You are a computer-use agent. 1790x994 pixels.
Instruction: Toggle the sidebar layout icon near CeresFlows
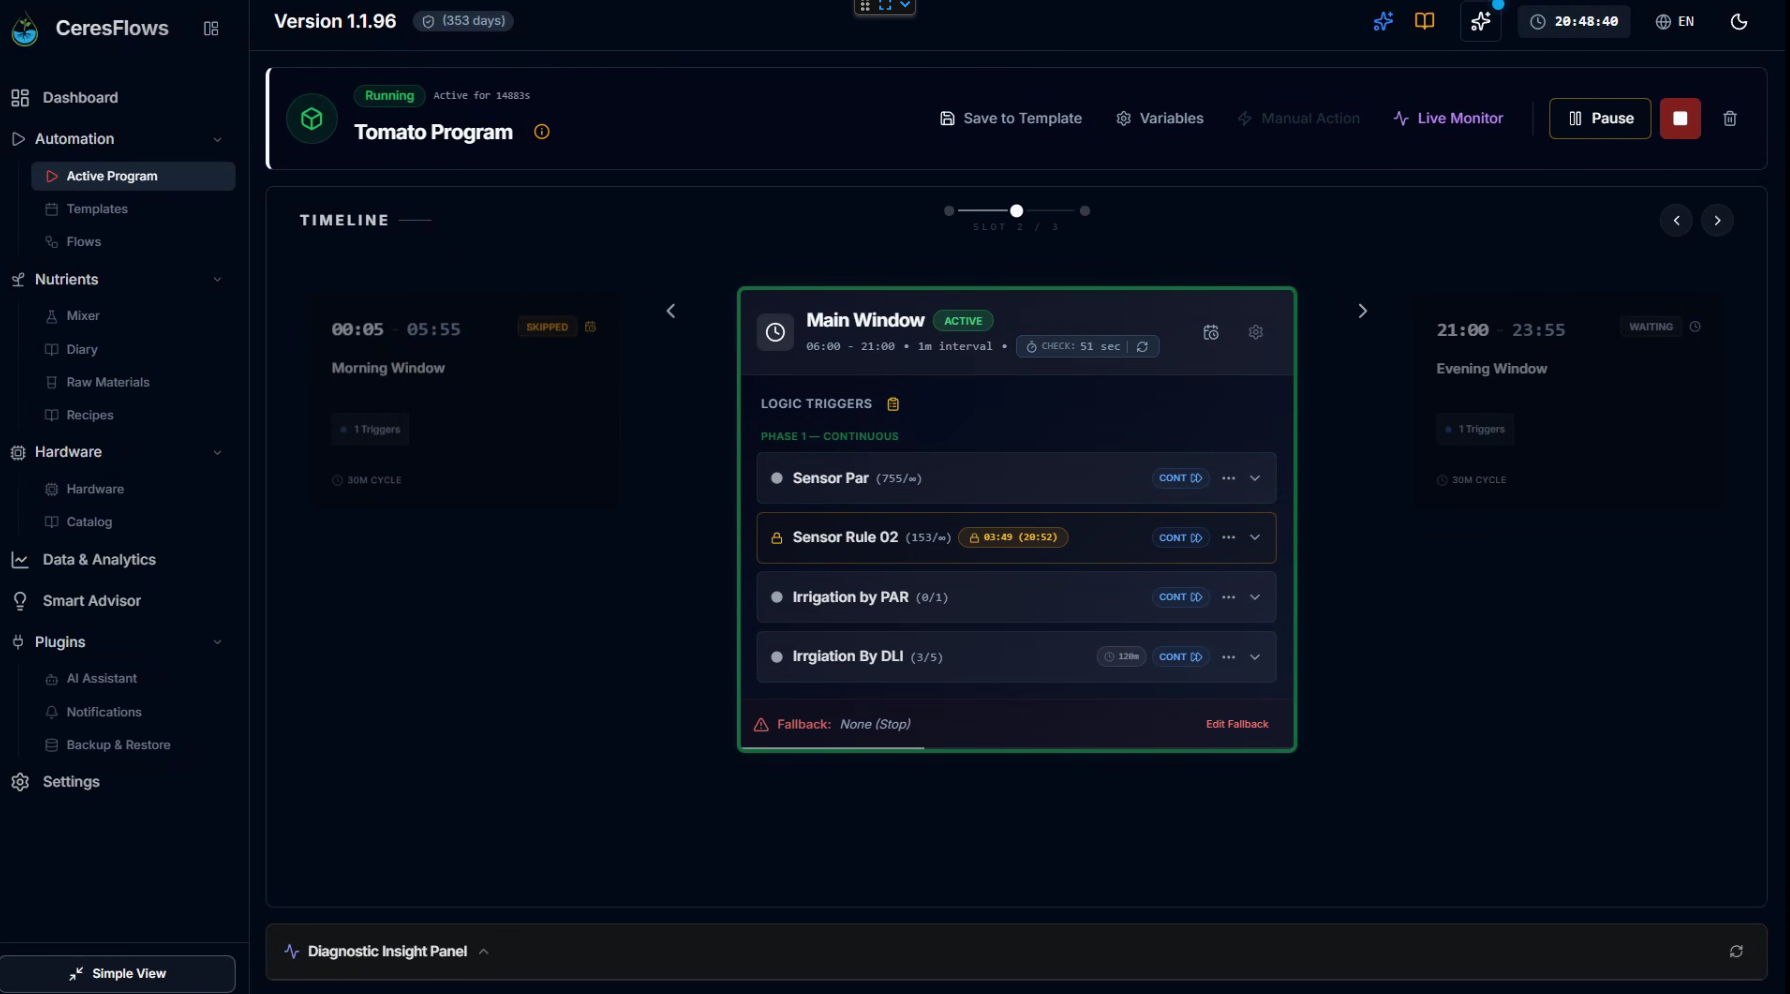pos(211,28)
